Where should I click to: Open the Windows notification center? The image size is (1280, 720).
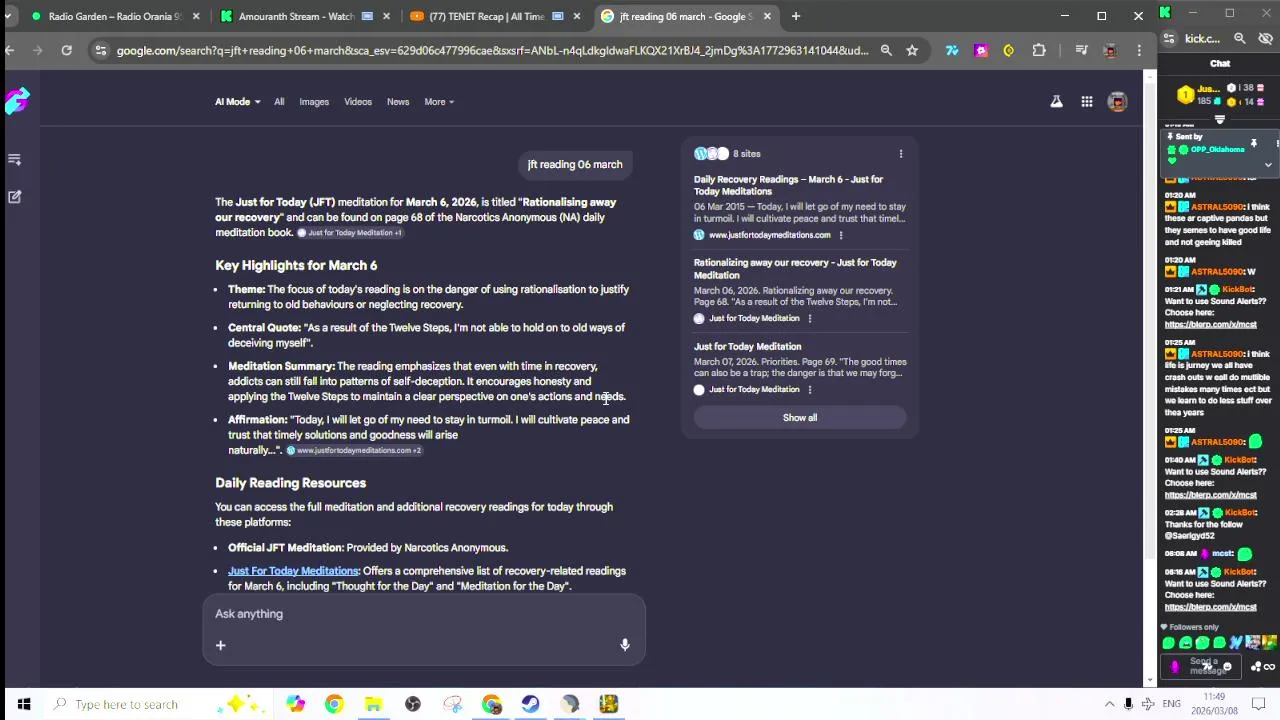click(x=1260, y=704)
